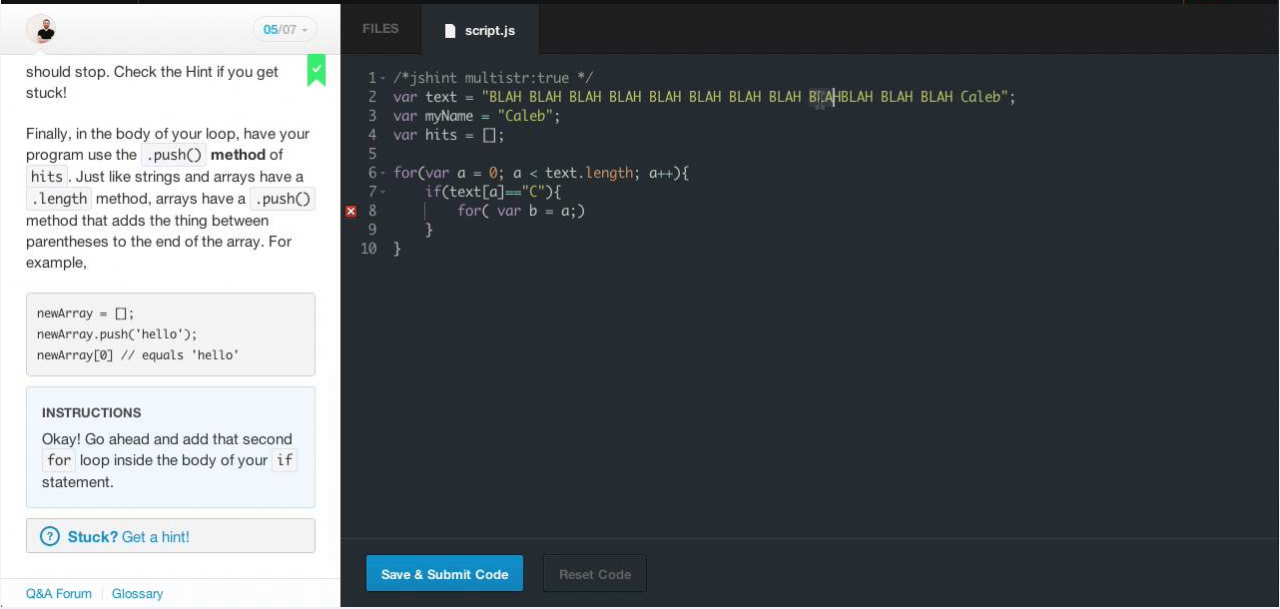Open the 05/07 exercise progress dropdown
Screen dimensions: 1280x609
(284, 28)
